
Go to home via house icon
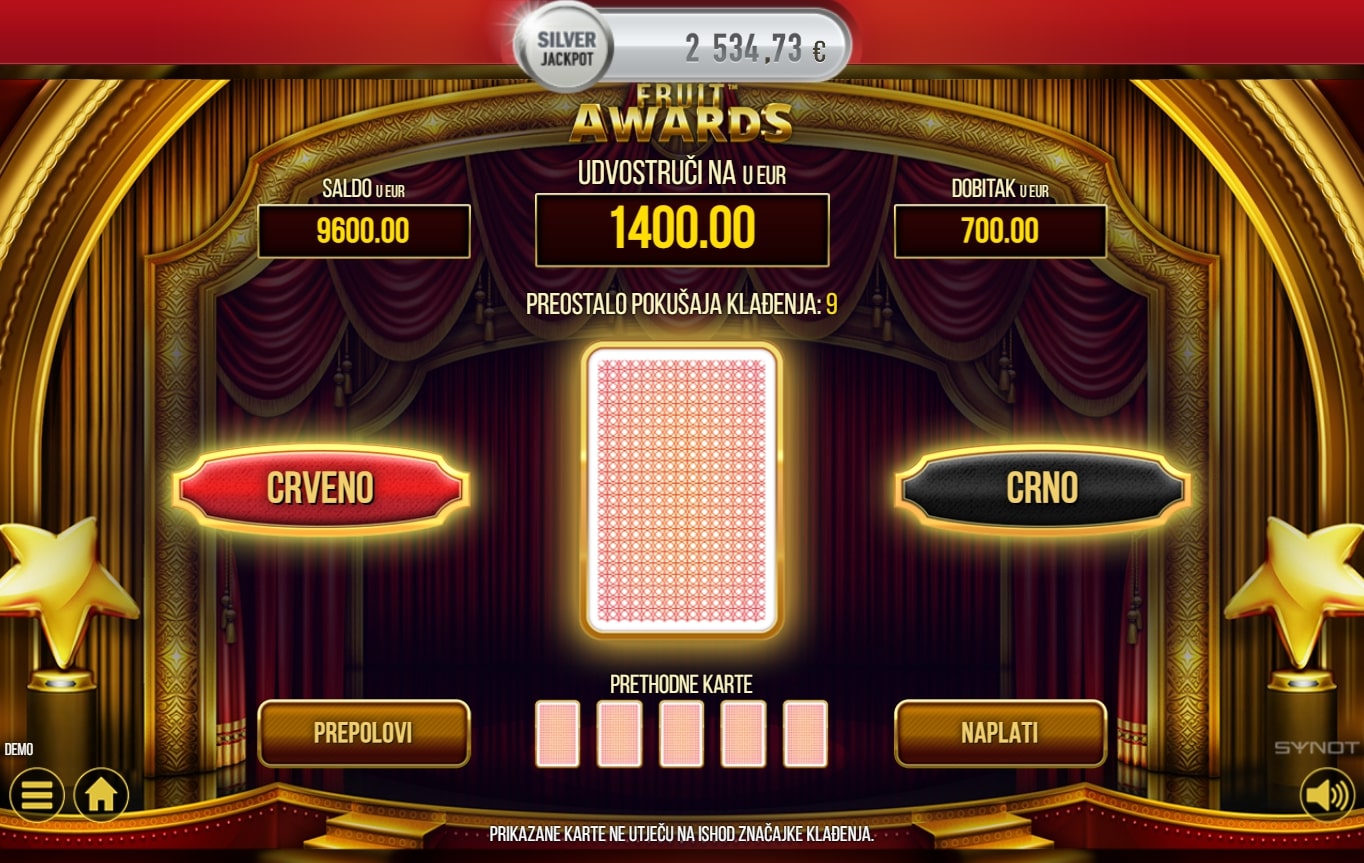pos(101,795)
